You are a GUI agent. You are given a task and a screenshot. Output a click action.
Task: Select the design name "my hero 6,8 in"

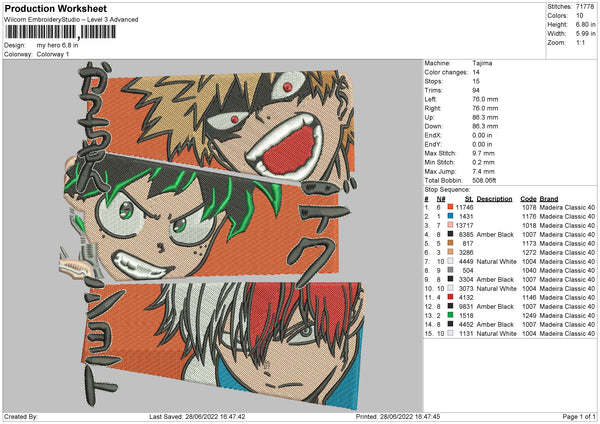pyautogui.click(x=57, y=45)
